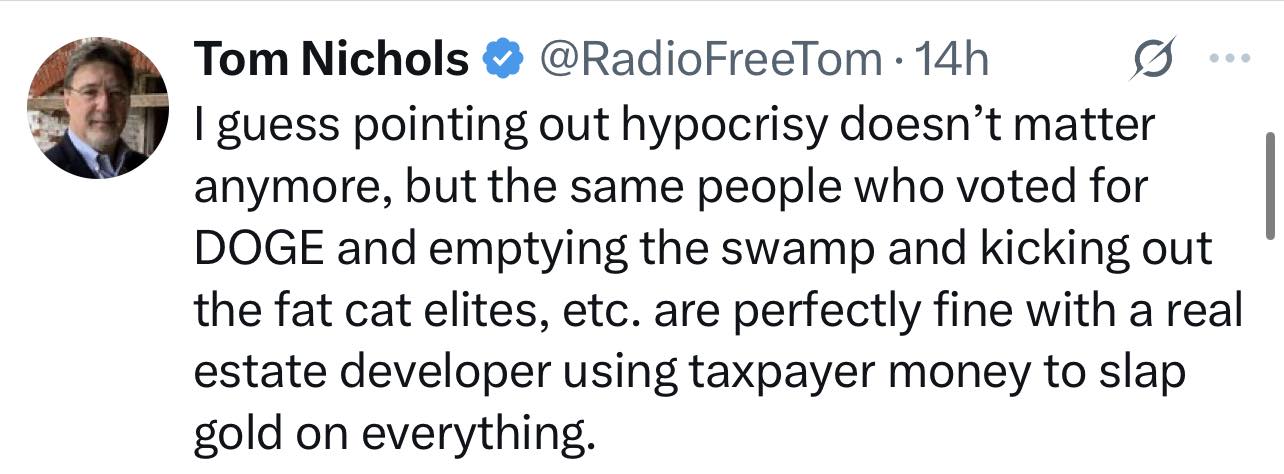Open Tom Nichols' profile picture
The height and width of the screenshot is (474, 1284).
(x=98, y=109)
